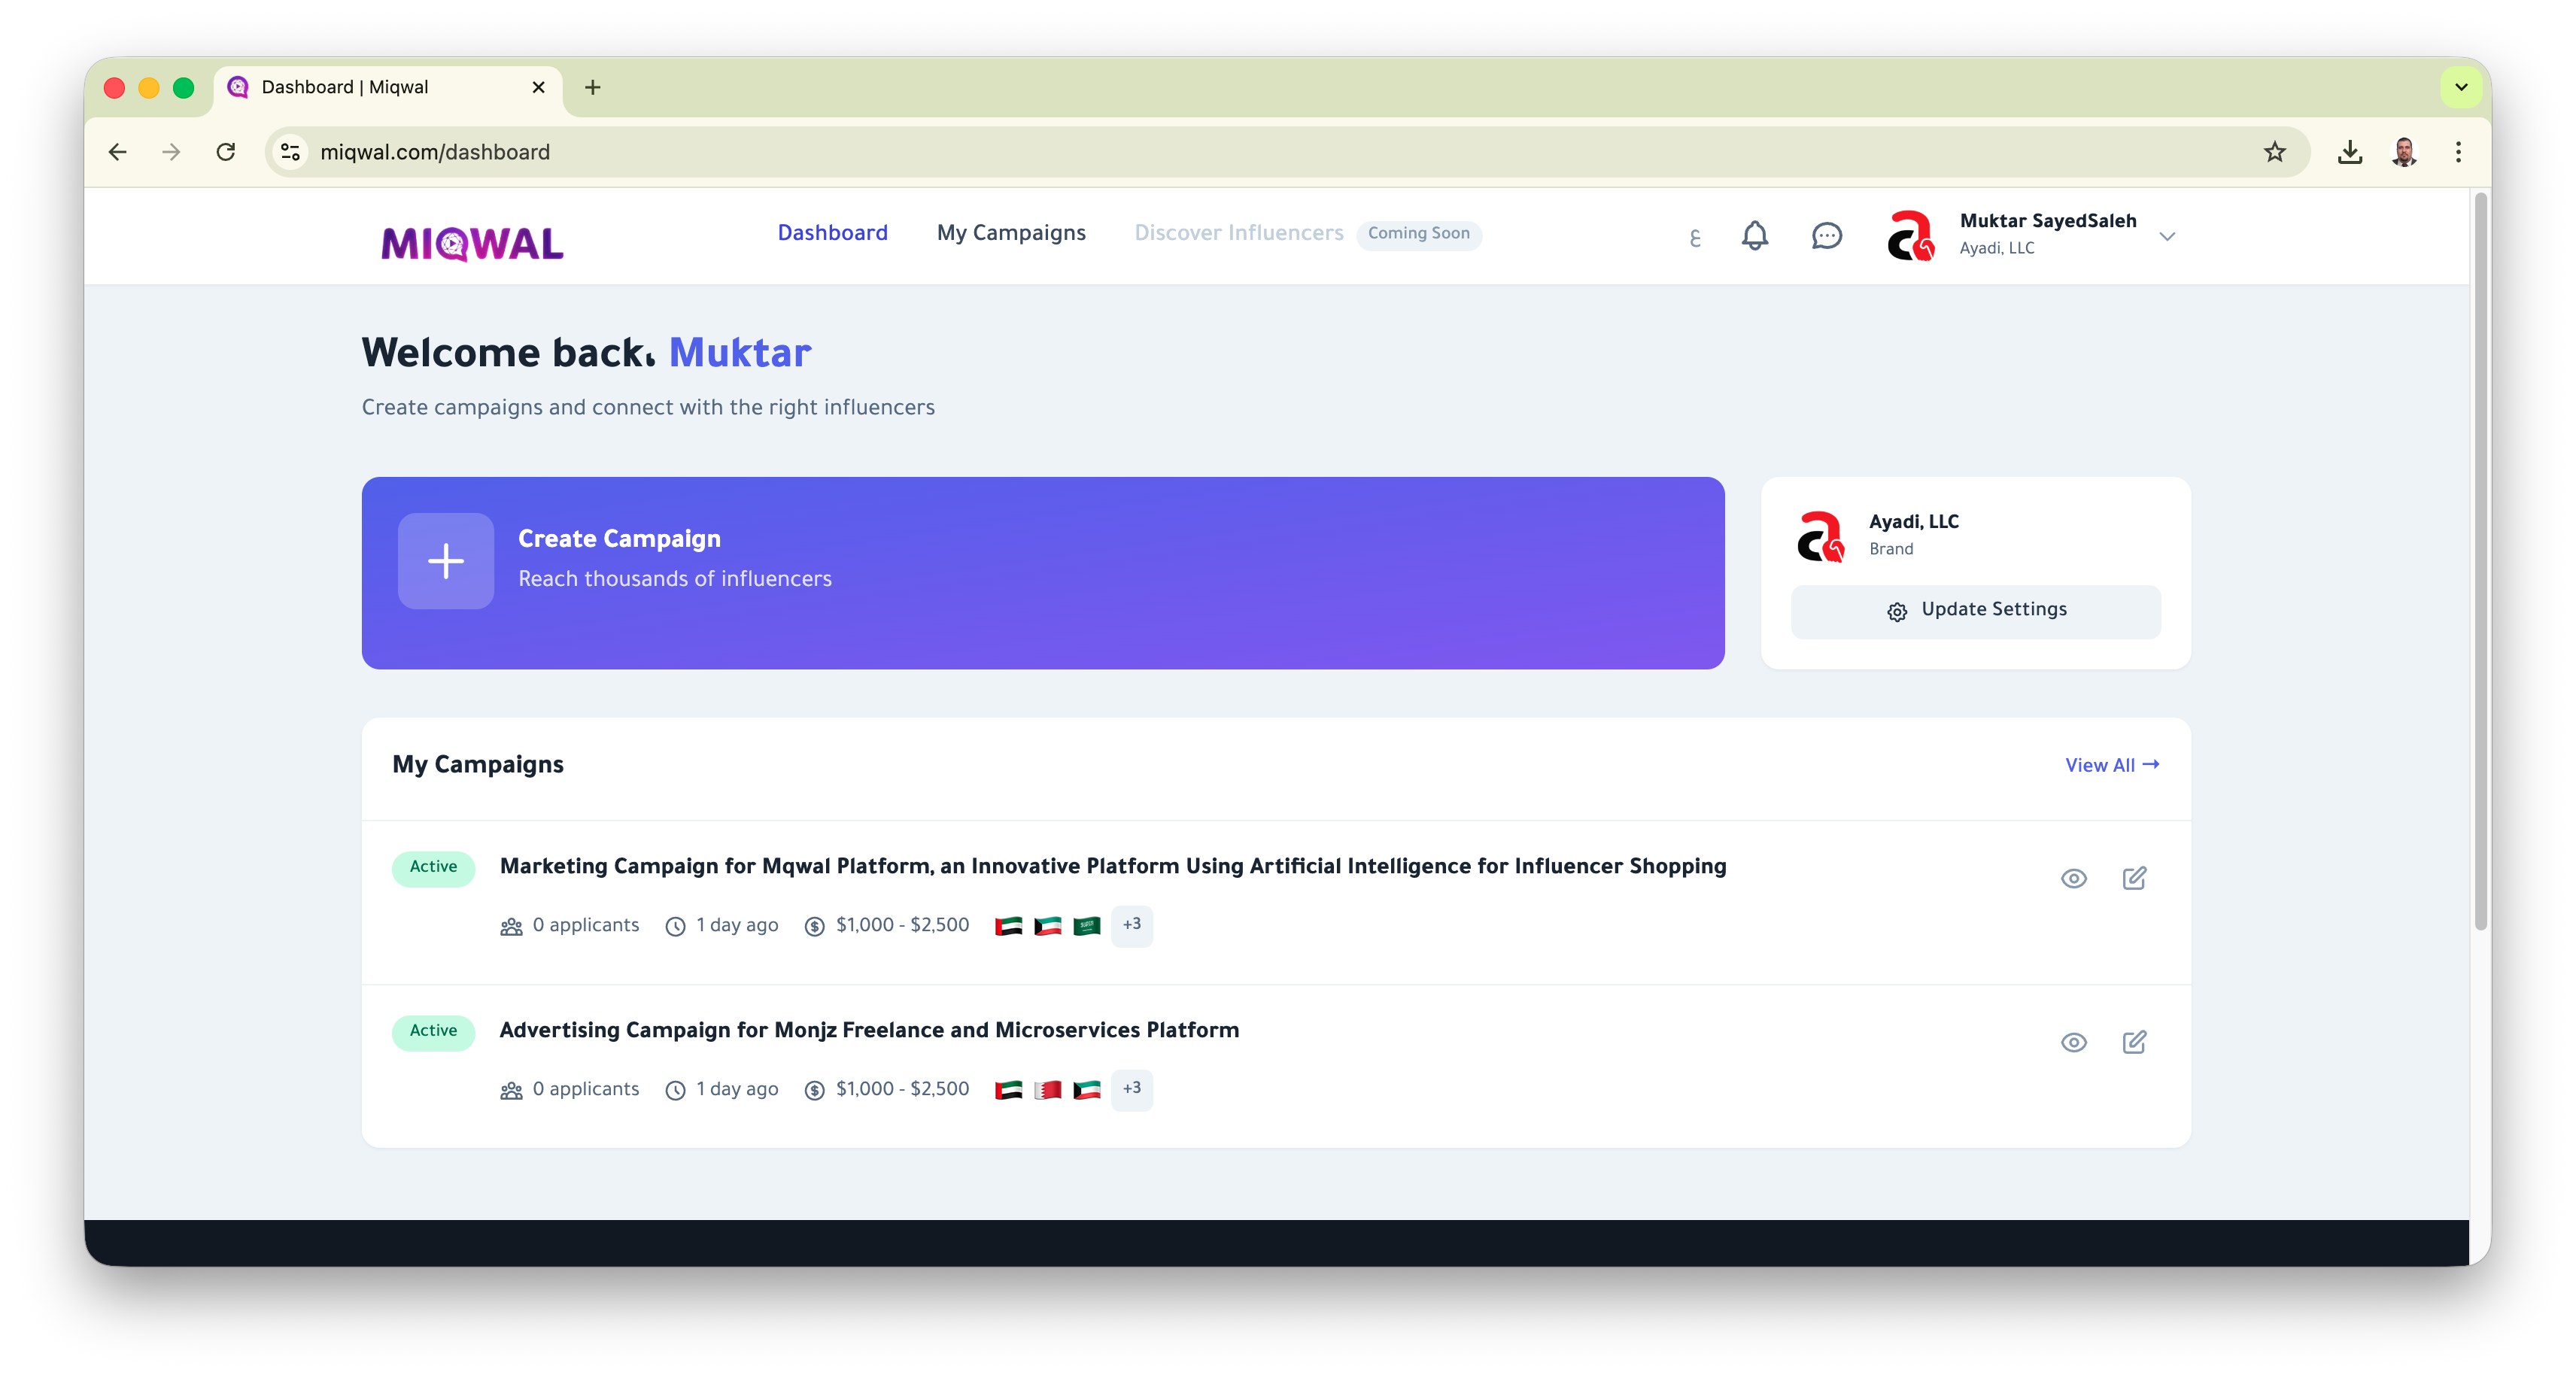Click the page vertical scrollbar
The height and width of the screenshot is (1378, 2576).
(2480, 560)
